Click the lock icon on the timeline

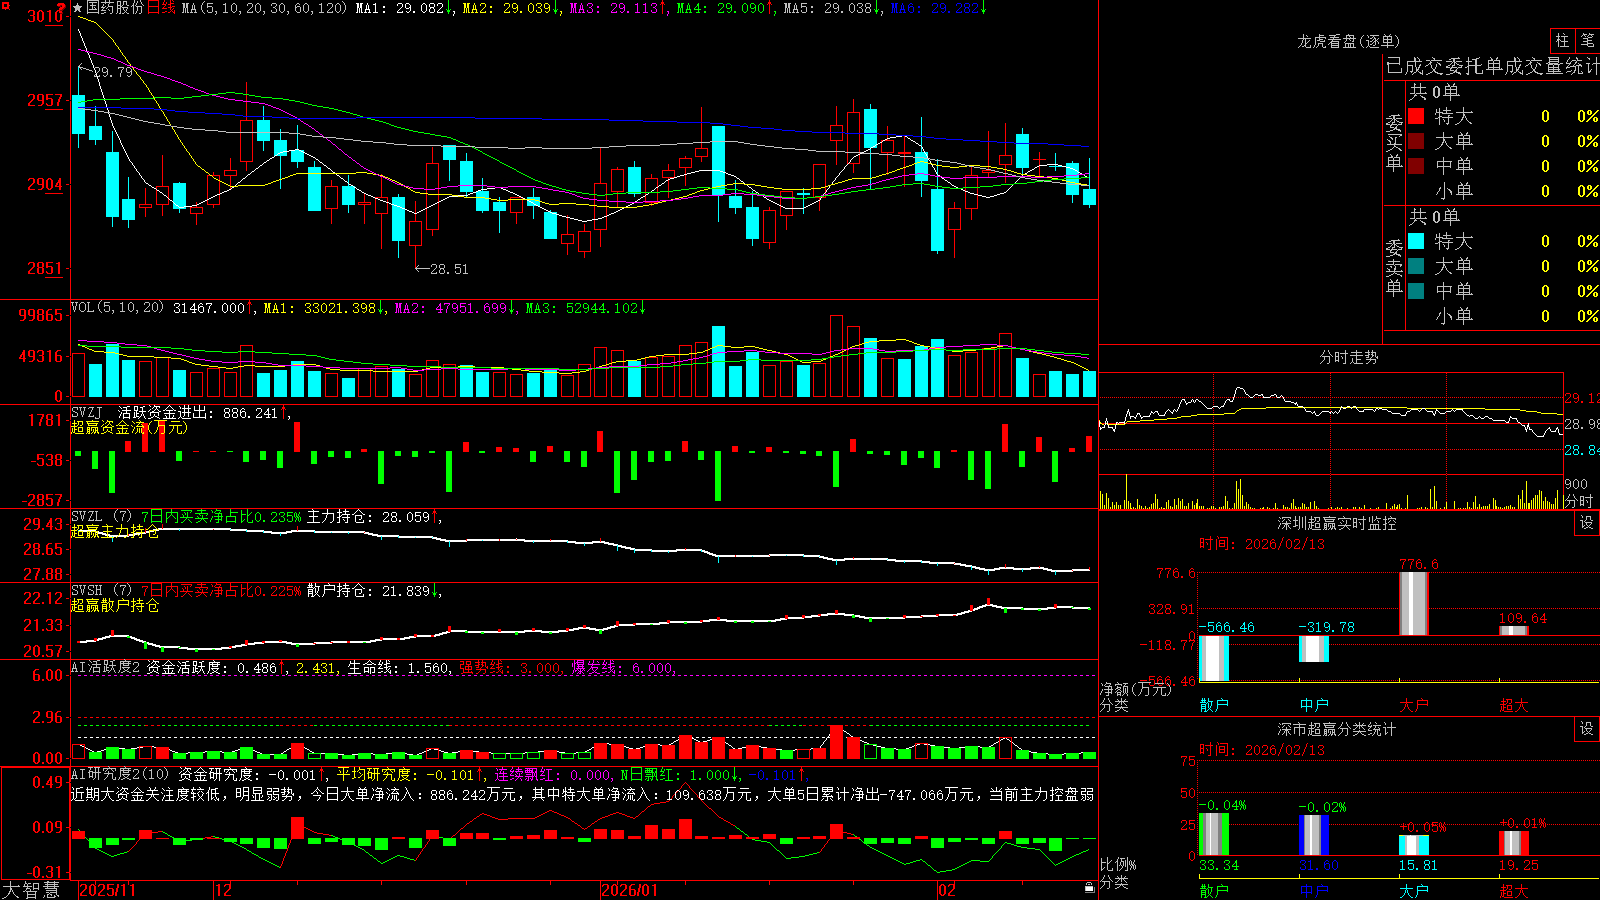click(1090, 888)
